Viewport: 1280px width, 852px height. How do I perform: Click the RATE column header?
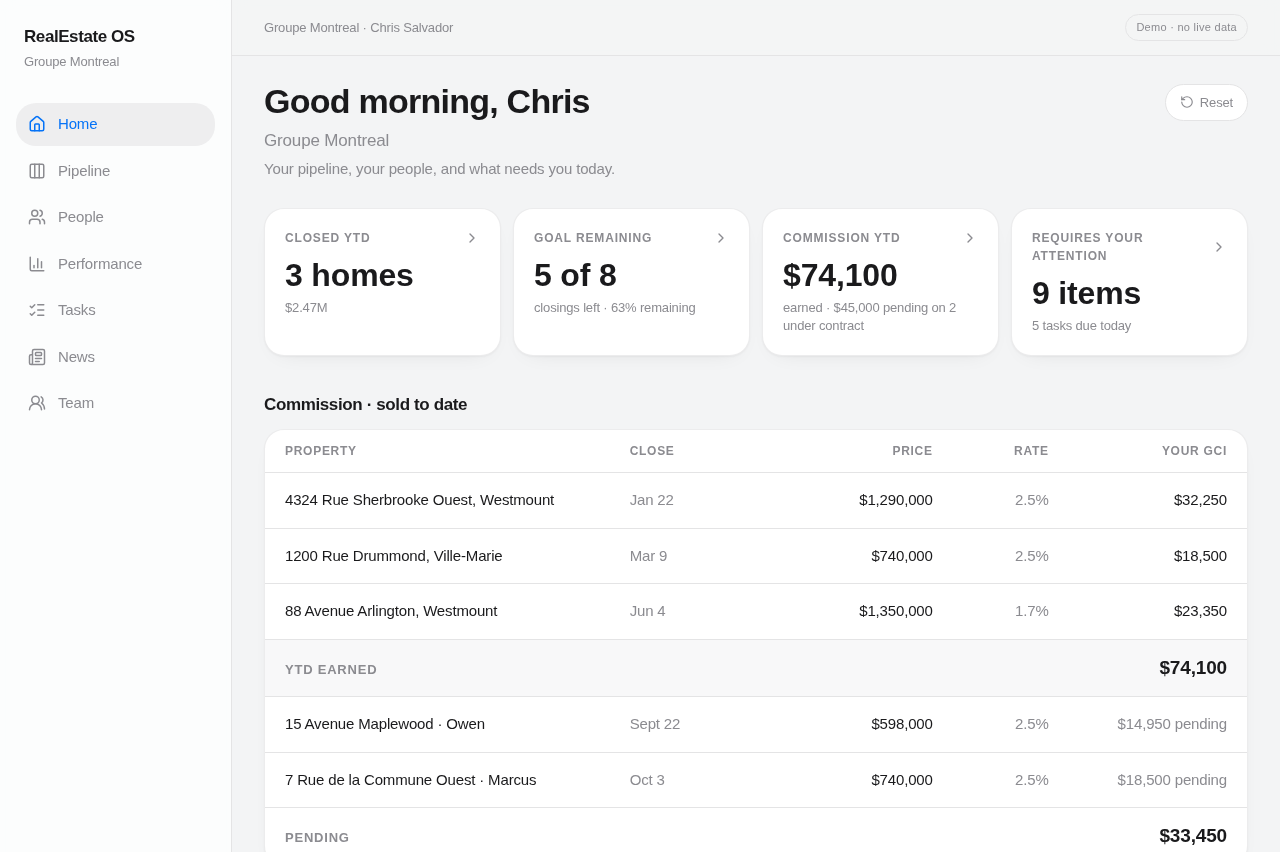pos(1031,451)
